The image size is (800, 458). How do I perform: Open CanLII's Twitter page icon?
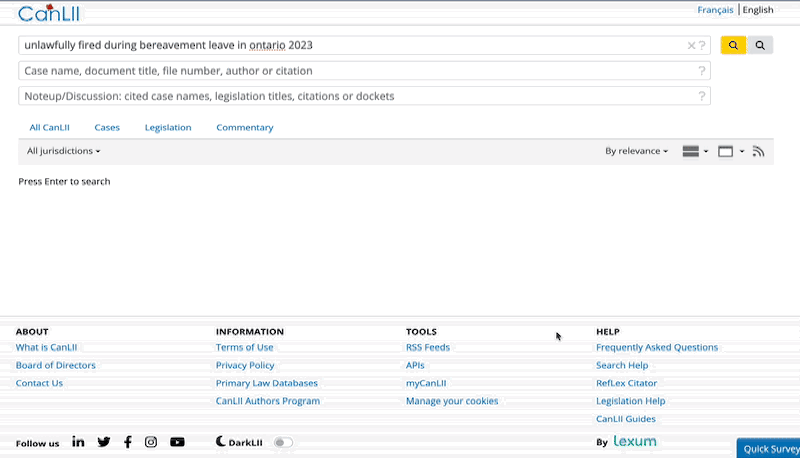coord(104,442)
